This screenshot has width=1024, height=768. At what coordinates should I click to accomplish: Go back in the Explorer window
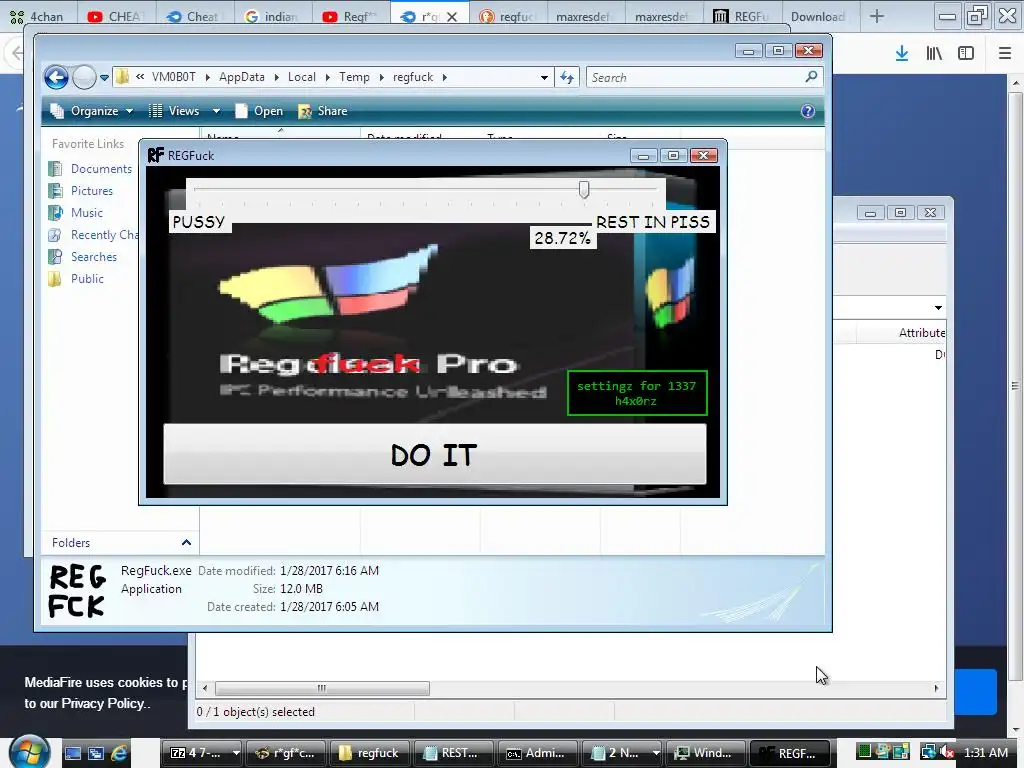click(56, 77)
